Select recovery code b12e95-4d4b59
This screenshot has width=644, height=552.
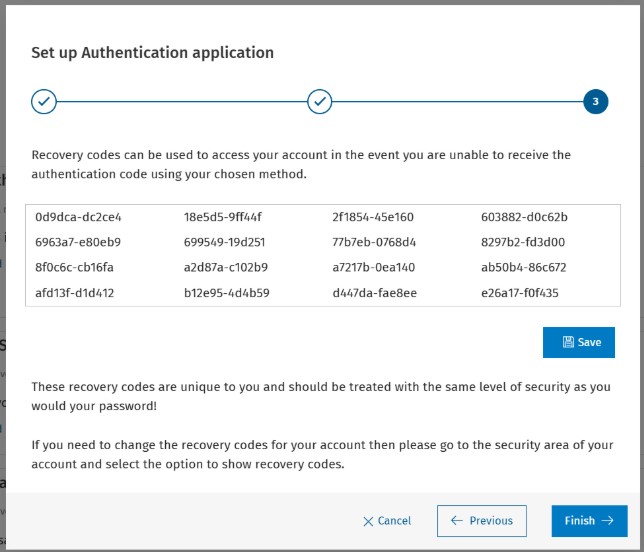coord(226,293)
